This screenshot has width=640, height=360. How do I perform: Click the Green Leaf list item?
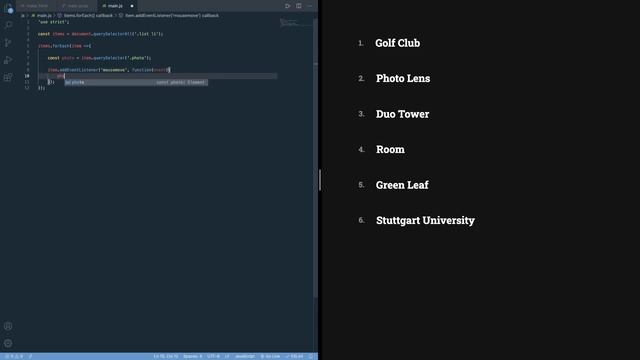click(x=402, y=185)
